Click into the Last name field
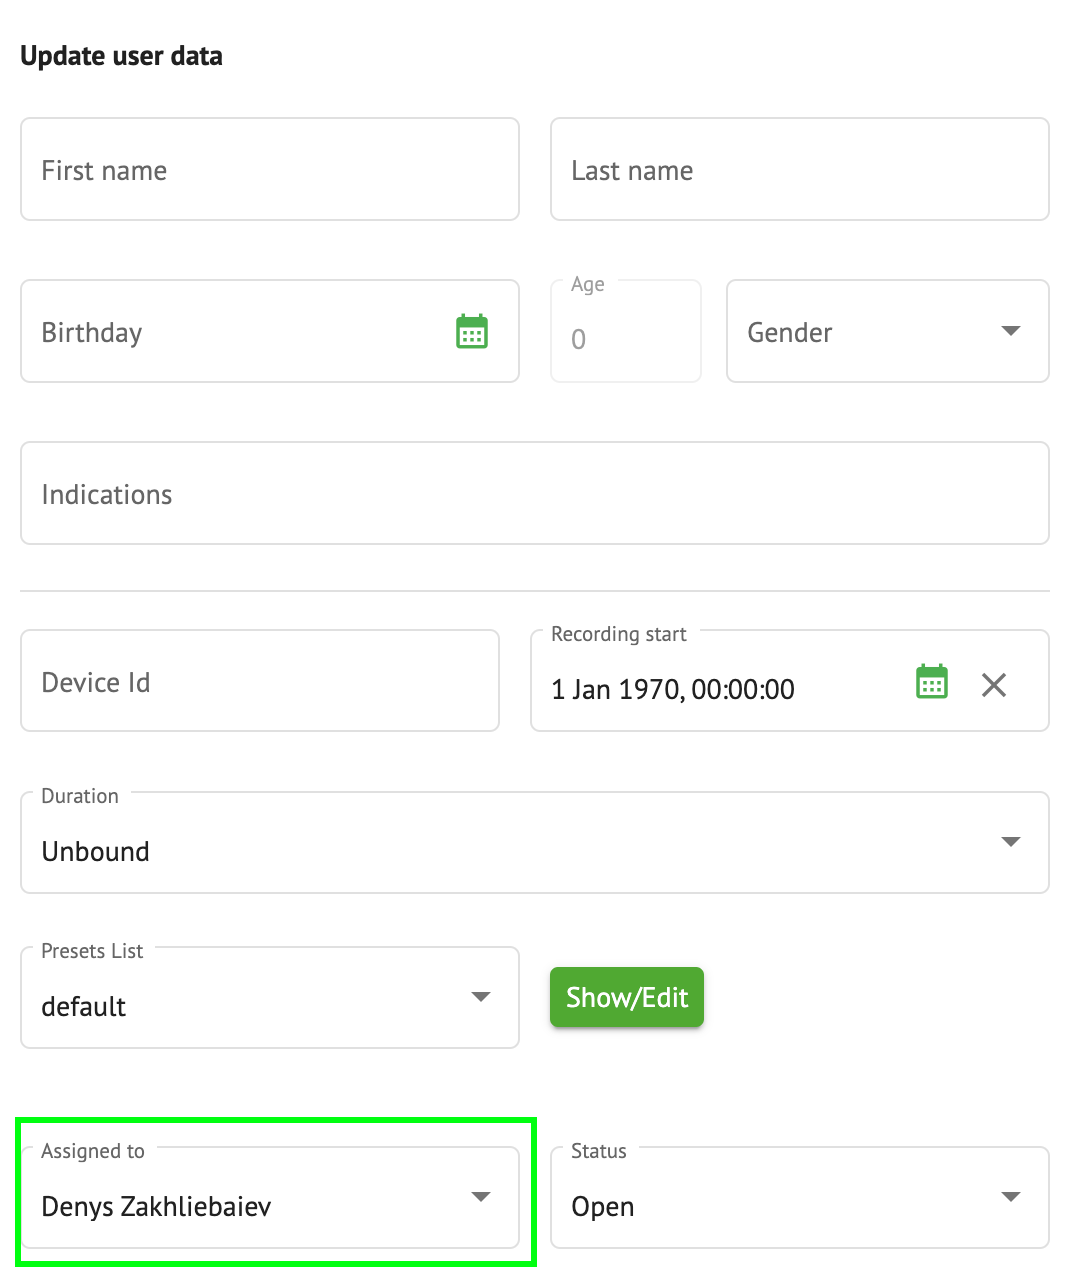This screenshot has height=1288, width=1090. click(x=800, y=170)
